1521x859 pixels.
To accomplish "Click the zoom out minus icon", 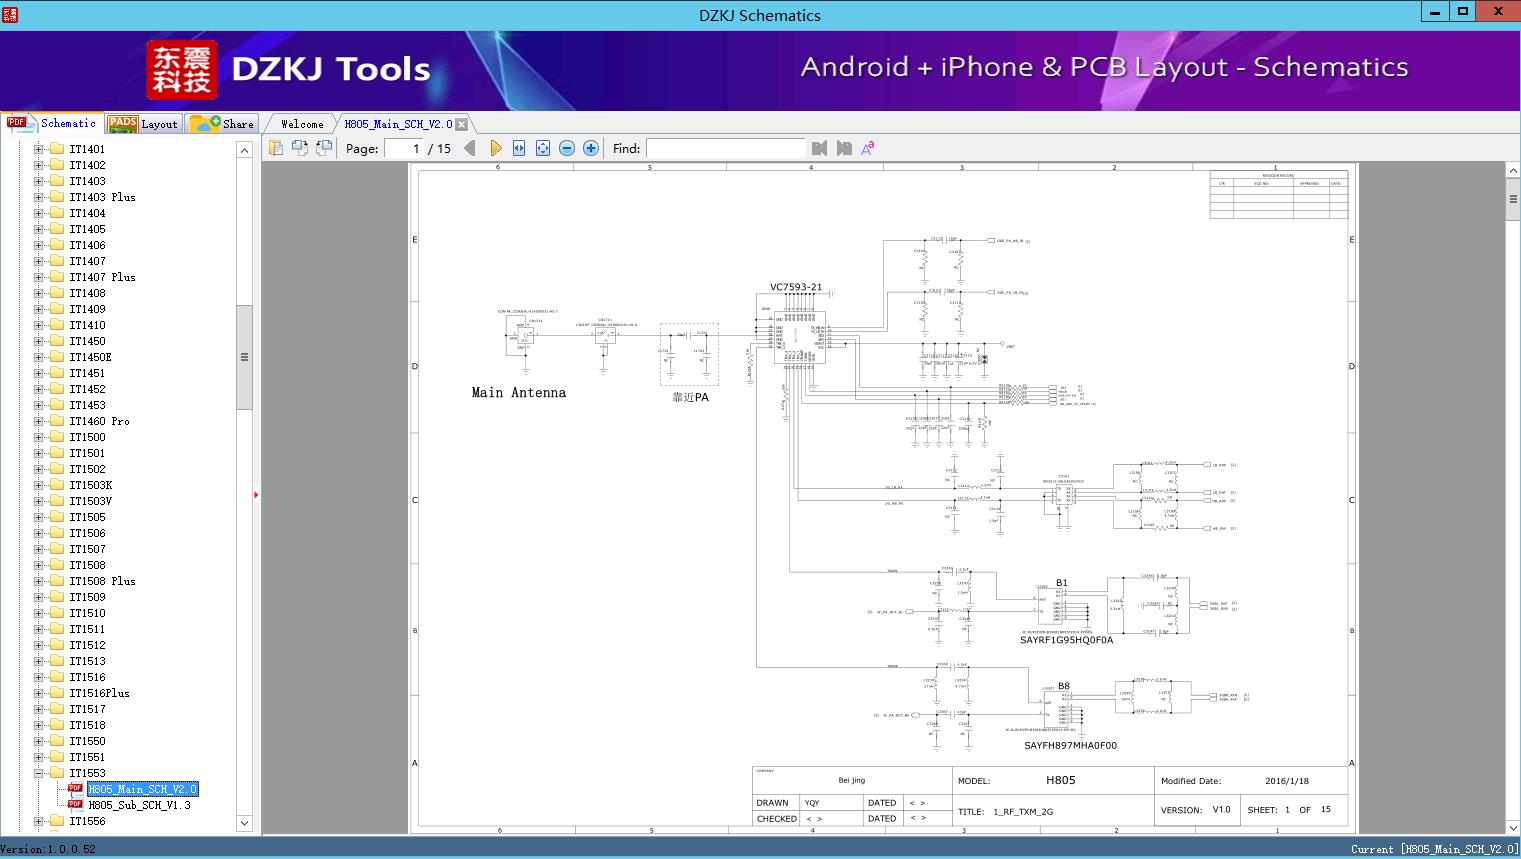I will click(567, 148).
